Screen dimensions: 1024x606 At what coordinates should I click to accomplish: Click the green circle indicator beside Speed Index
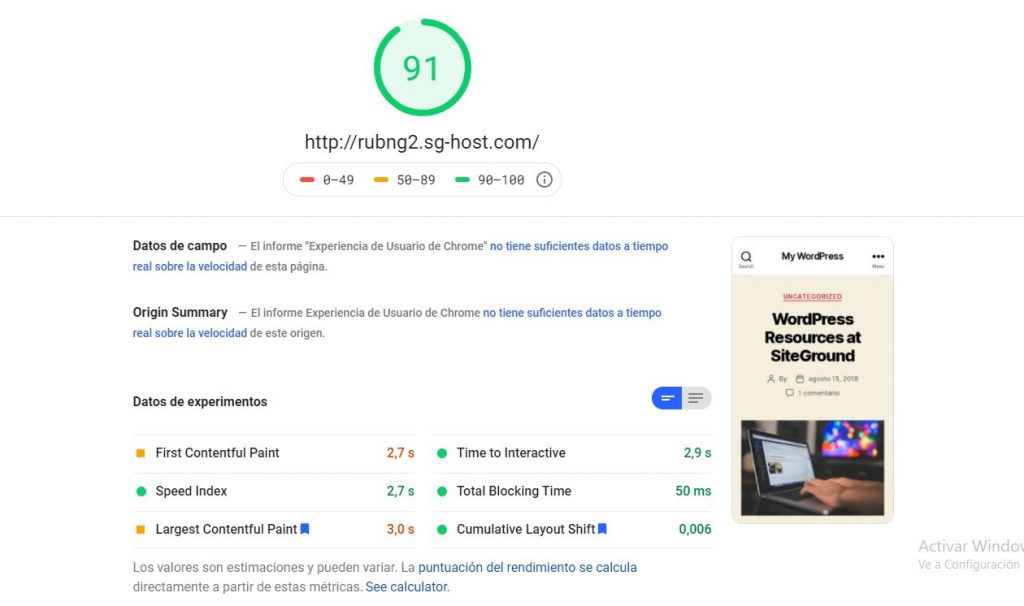tap(140, 491)
